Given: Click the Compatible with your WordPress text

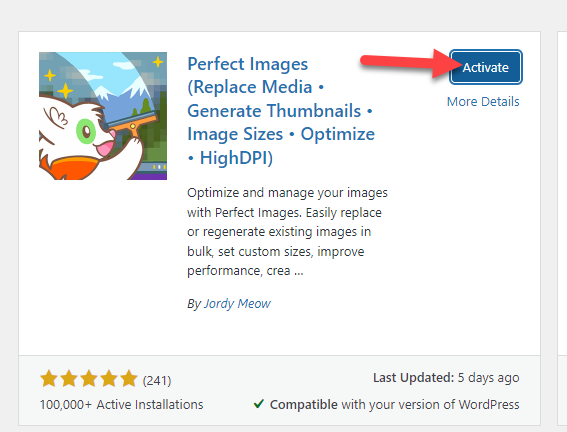Looking at the screenshot, I should coord(395,404).
